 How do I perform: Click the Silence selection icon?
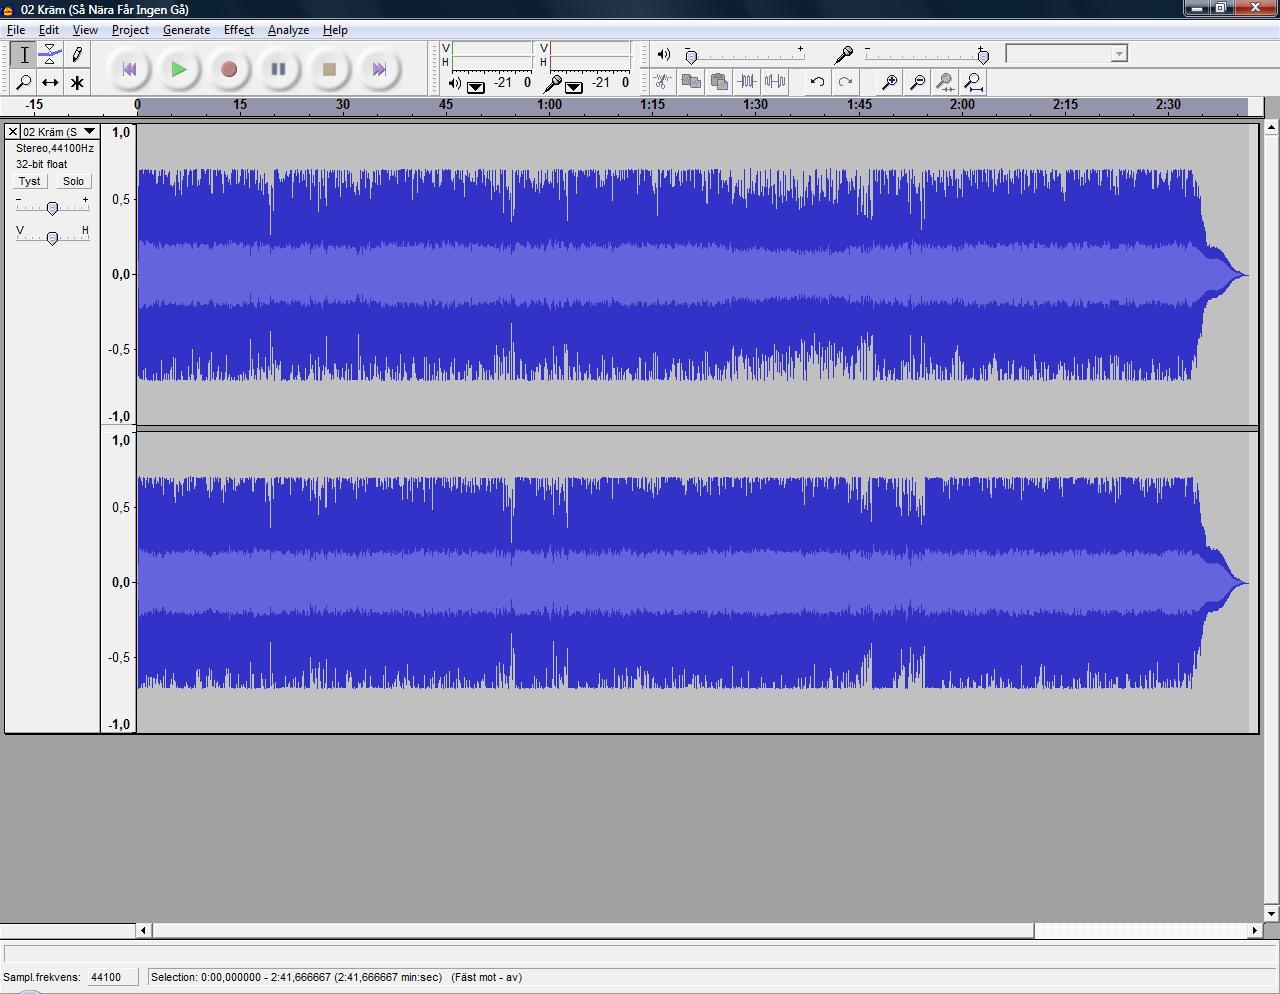(775, 82)
